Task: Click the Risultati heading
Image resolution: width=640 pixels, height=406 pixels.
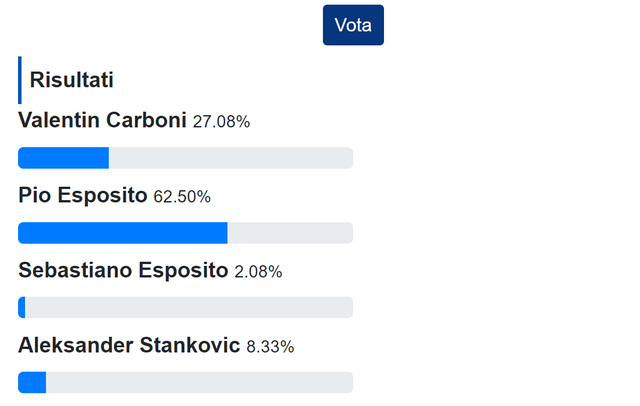Action: (71, 80)
